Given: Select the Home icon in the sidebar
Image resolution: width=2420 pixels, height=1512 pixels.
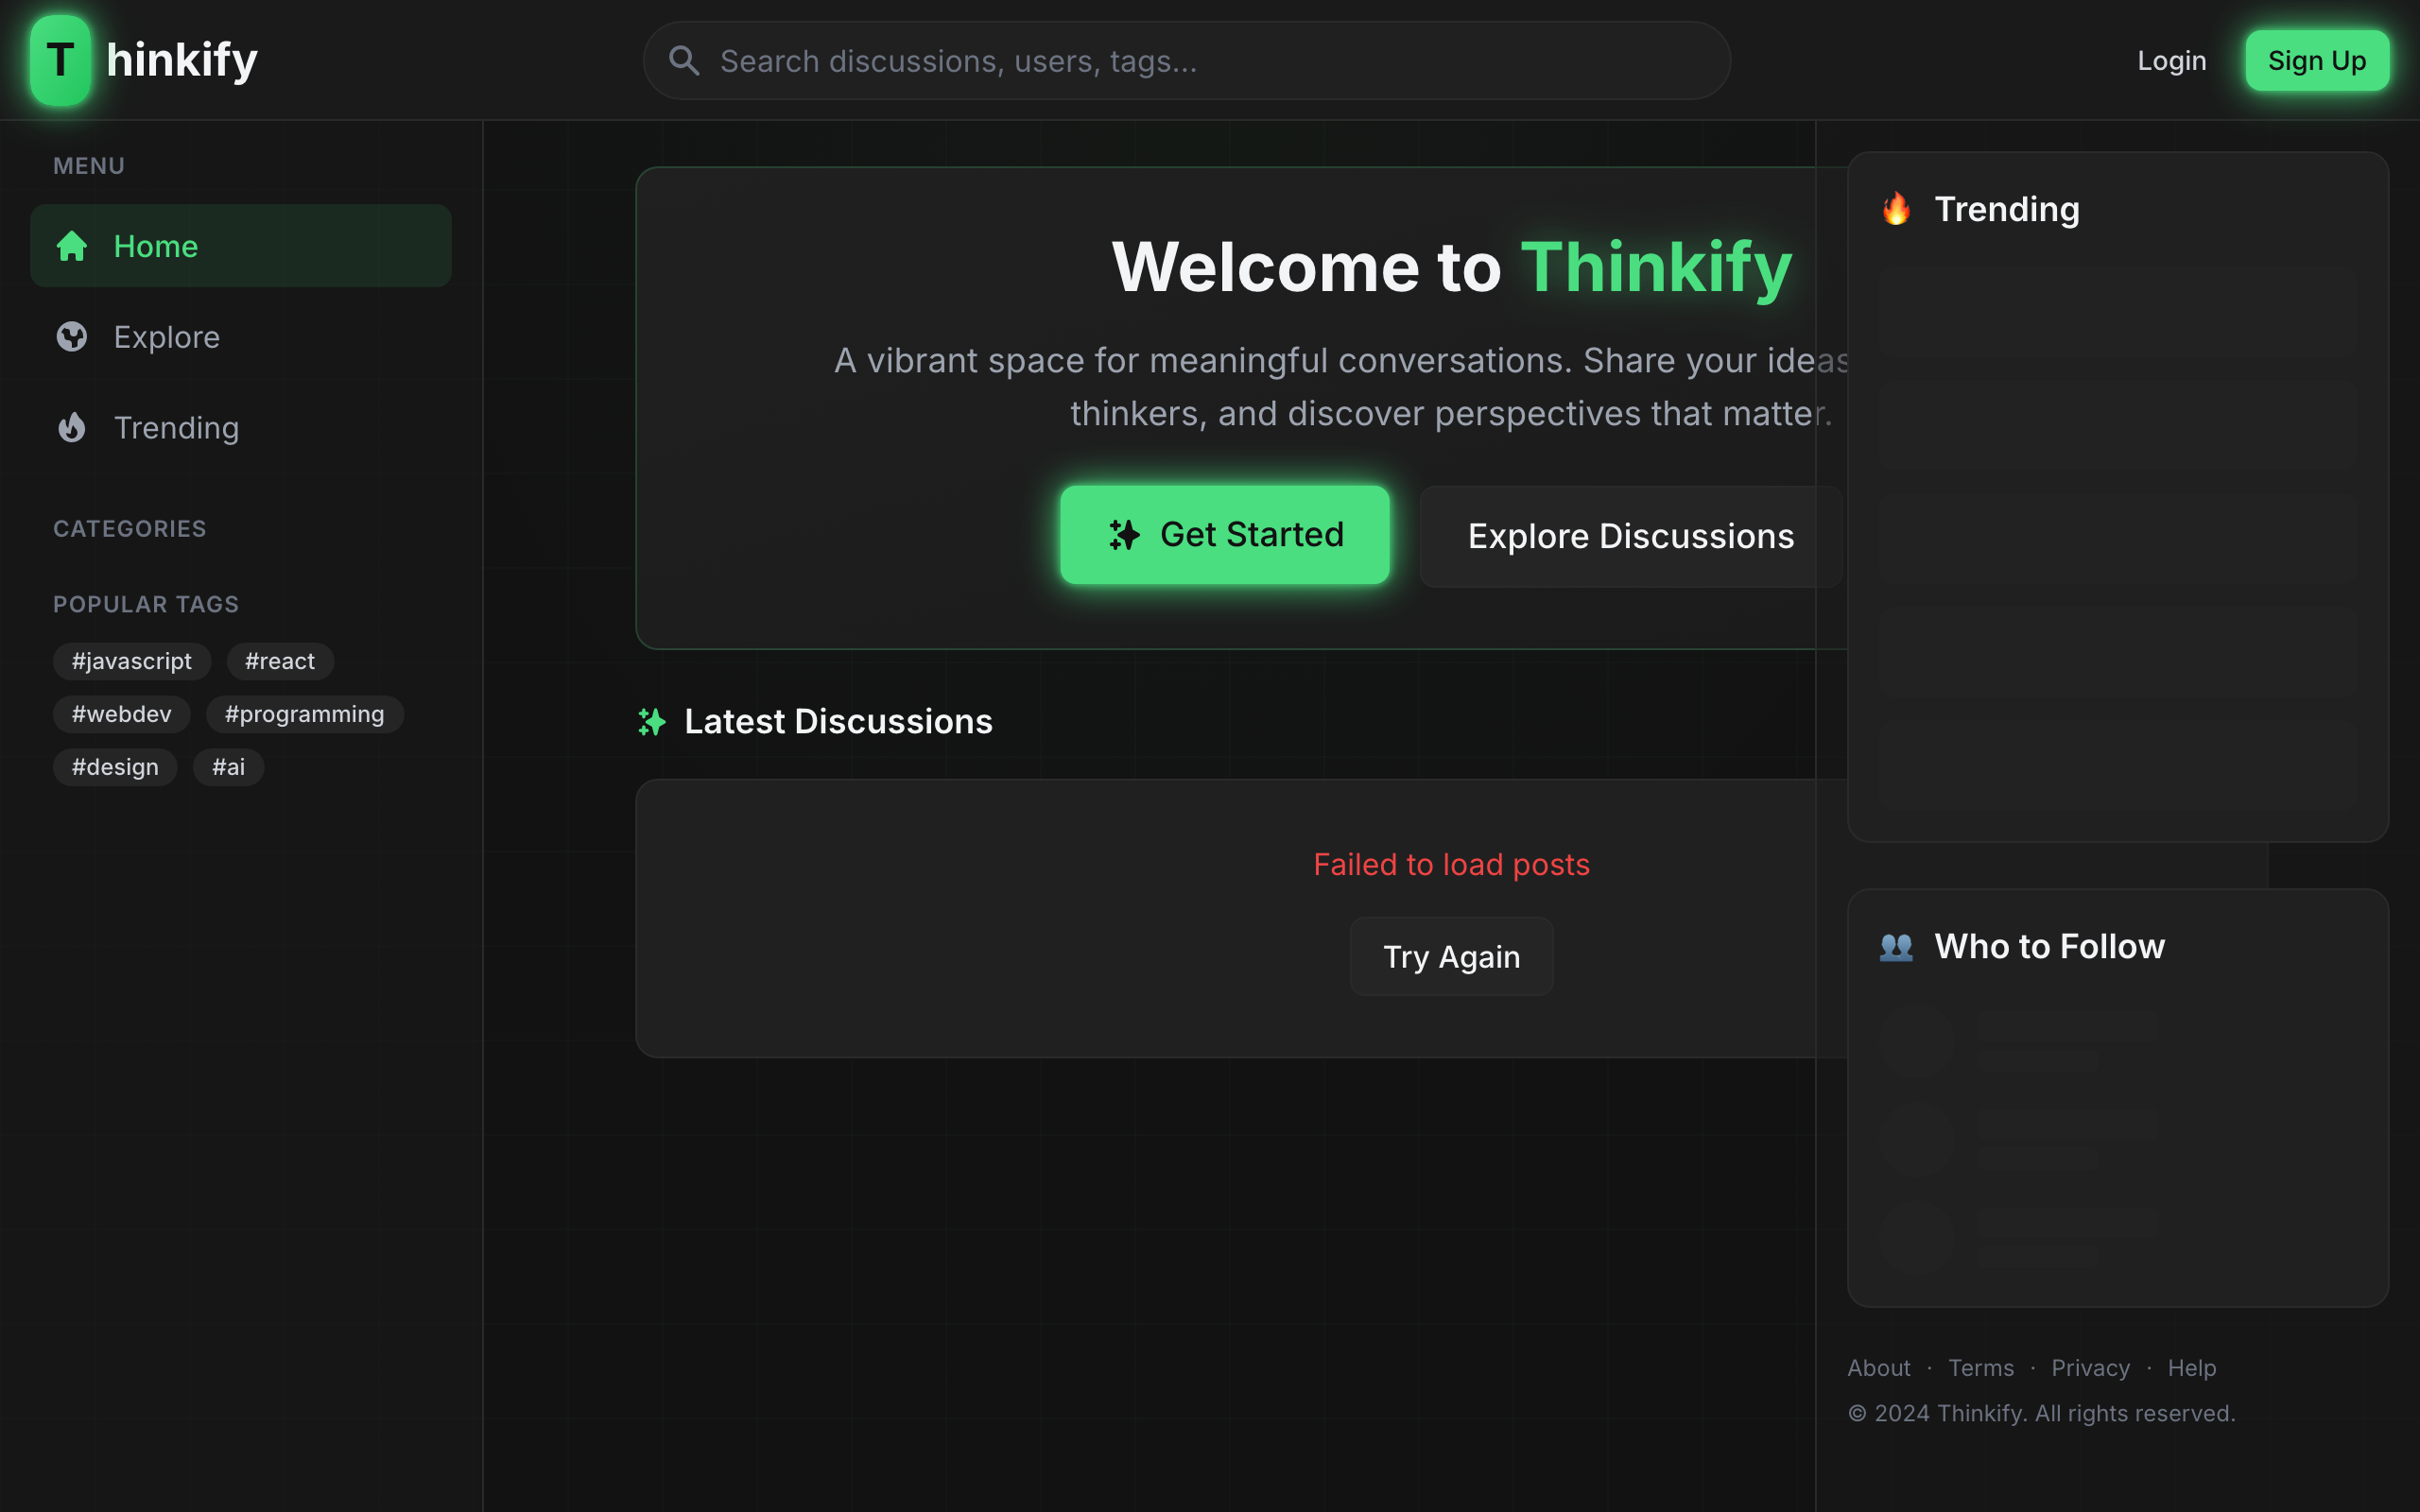Looking at the screenshot, I should pyautogui.click(x=72, y=245).
